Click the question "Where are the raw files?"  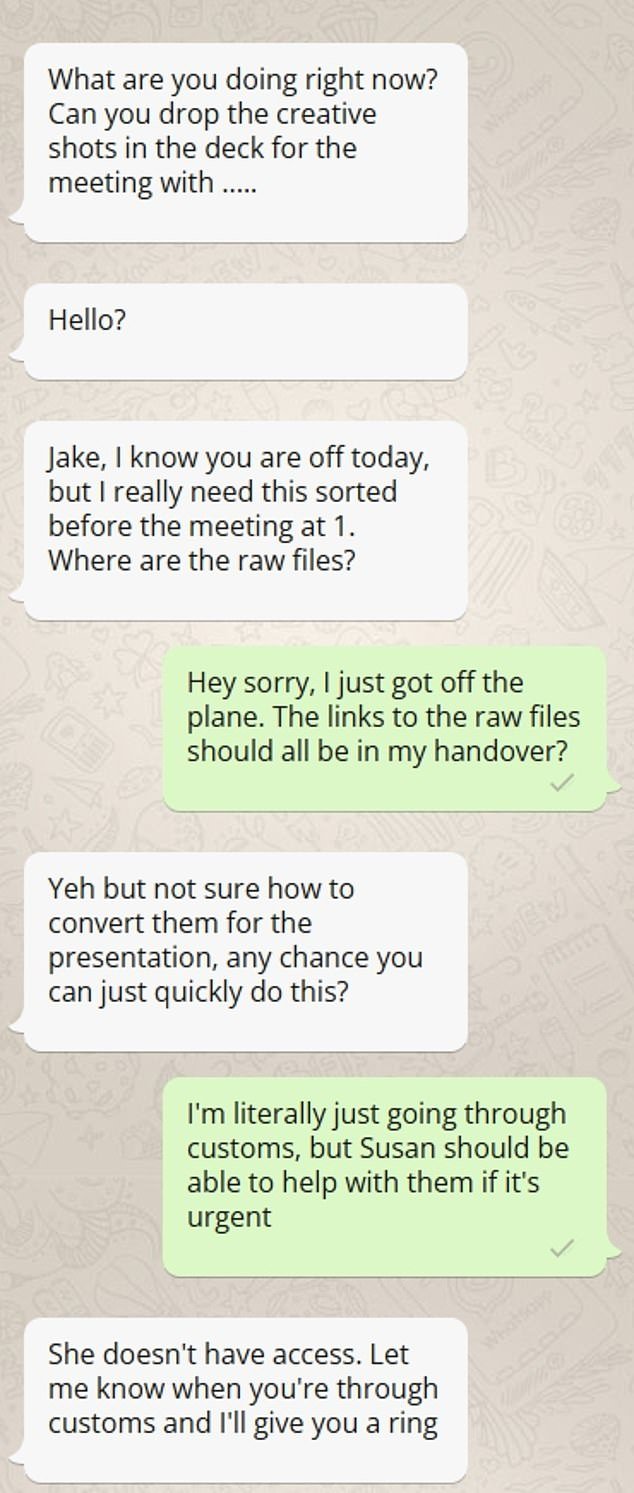pos(202,560)
